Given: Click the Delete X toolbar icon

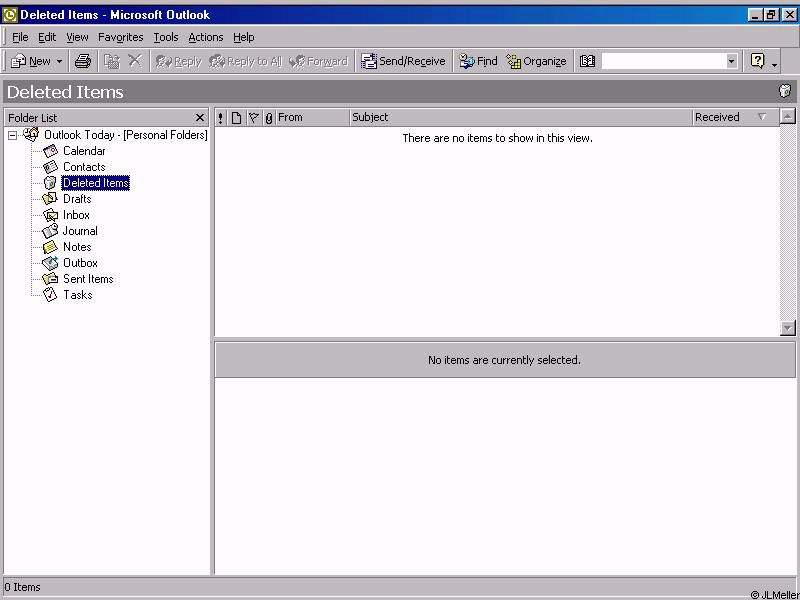Looking at the screenshot, I should [135, 61].
